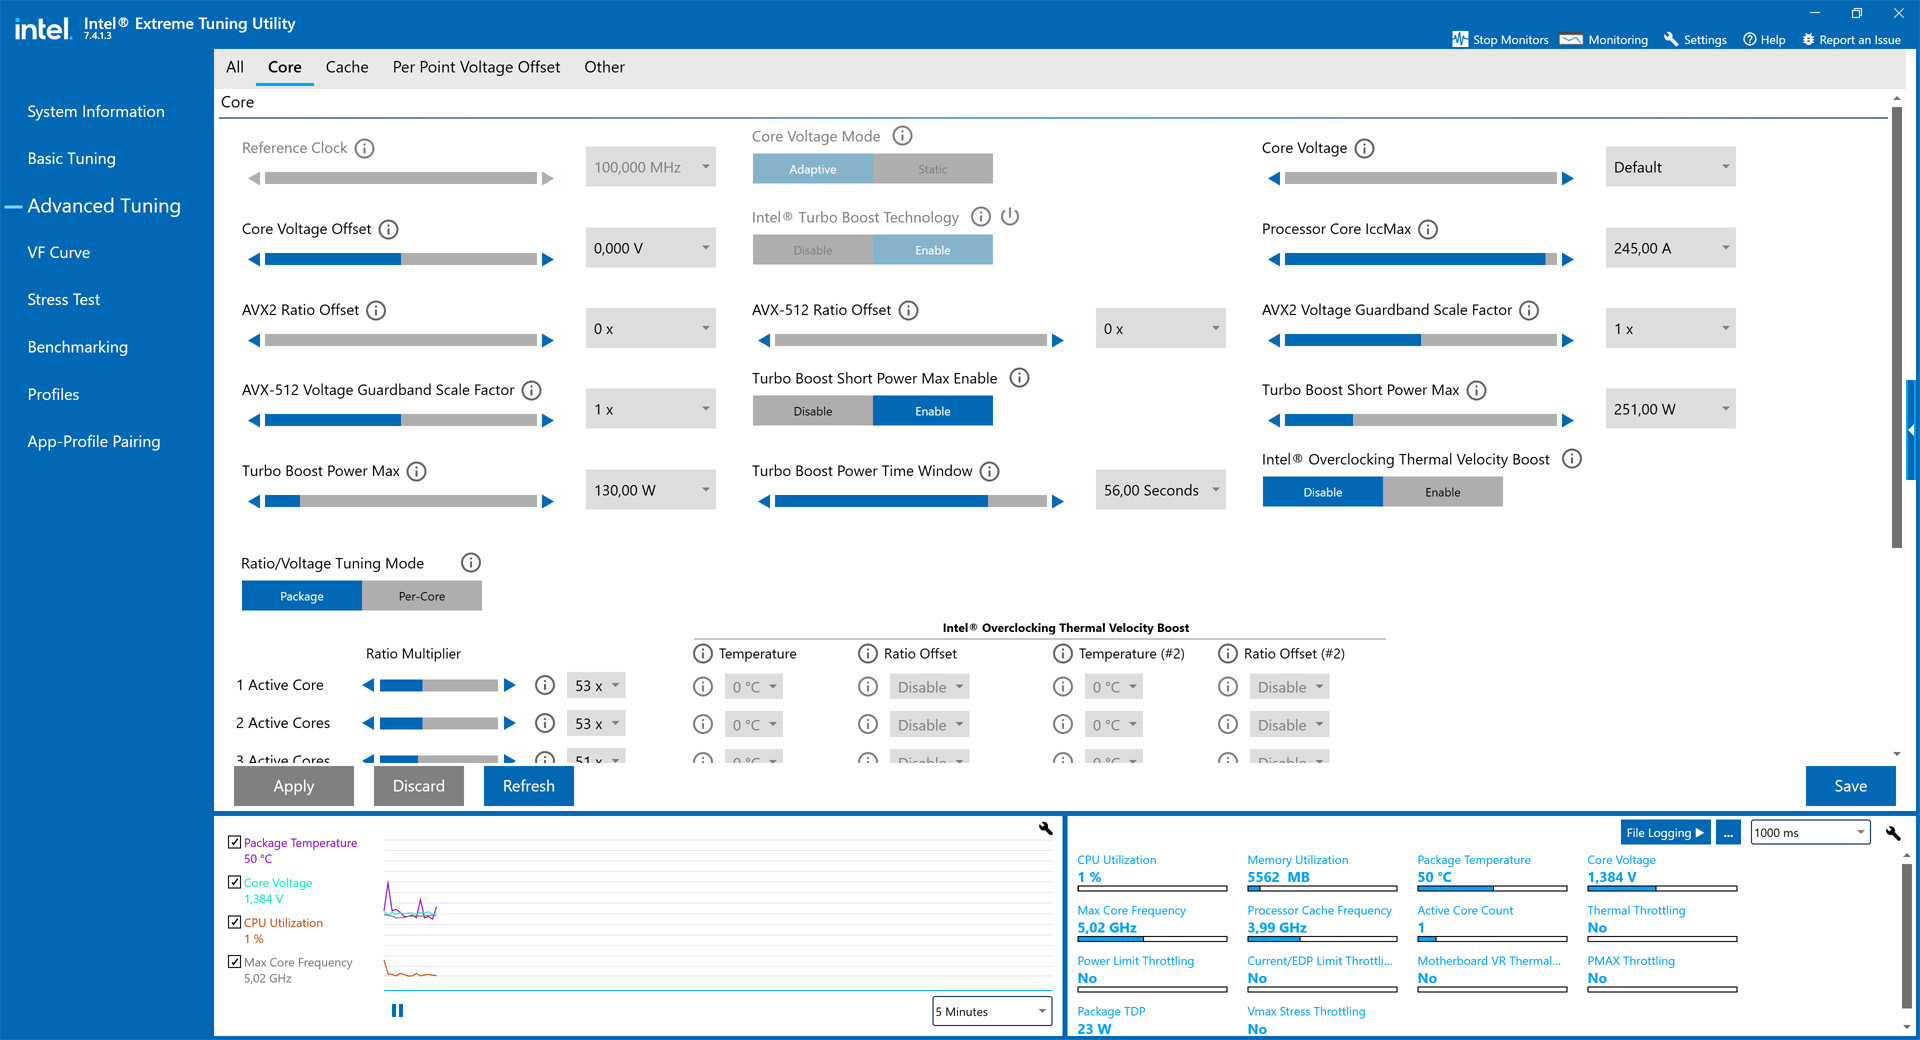Open monitor settings wrench beside 1000 ms
The height and width of the screenshot is (1040, 1920).
pos(1893,833)
